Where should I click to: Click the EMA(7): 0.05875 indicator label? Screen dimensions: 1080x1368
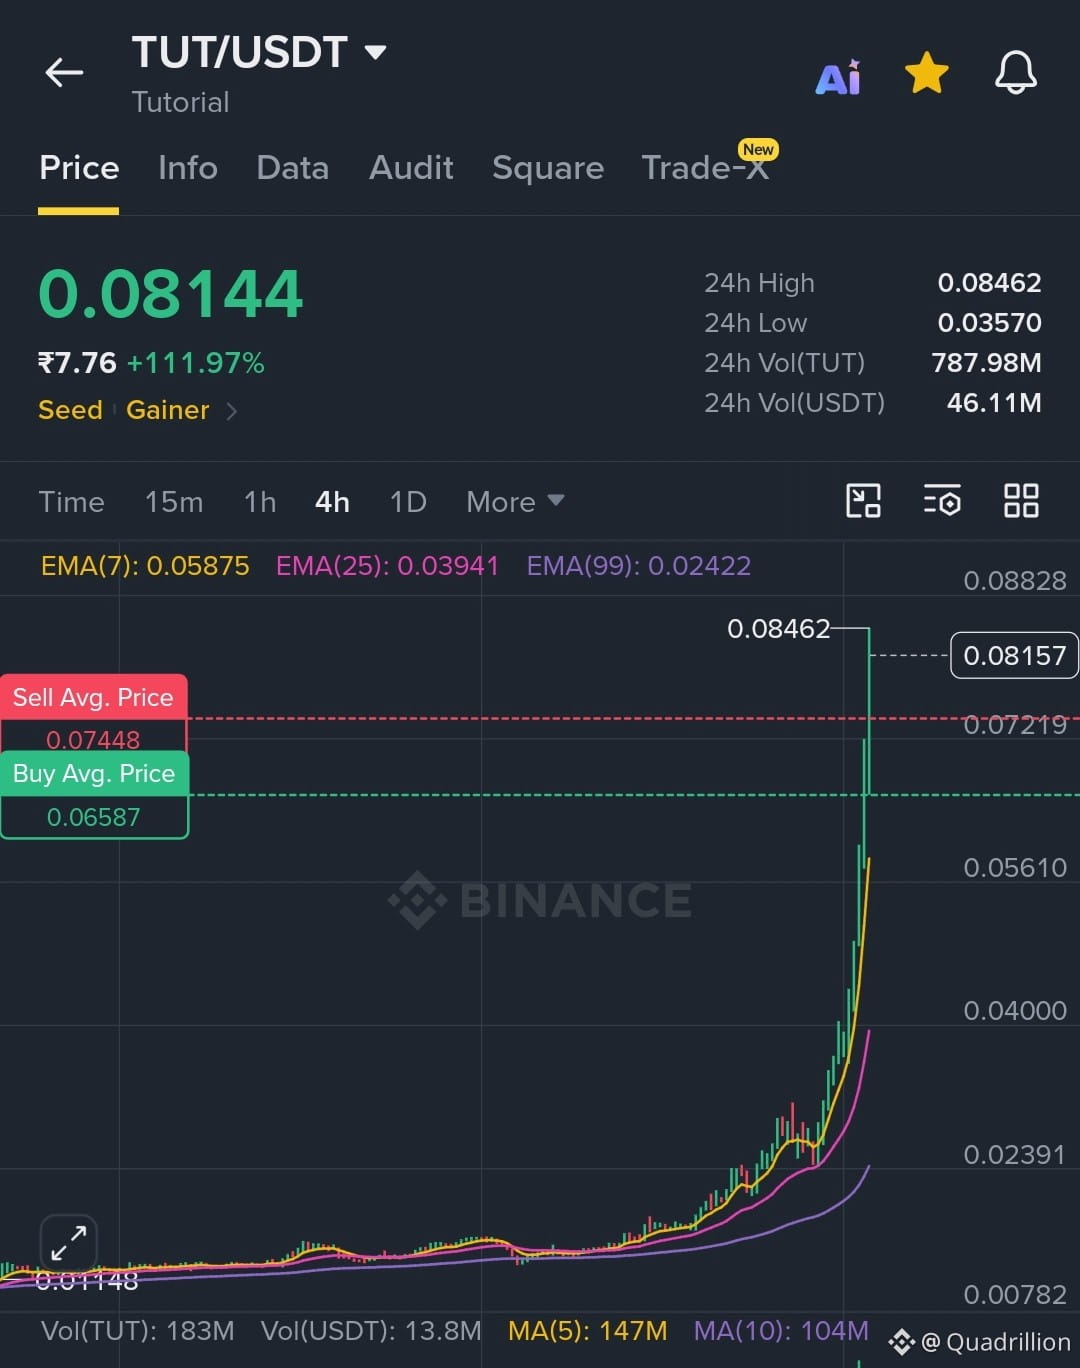point(145,566)
